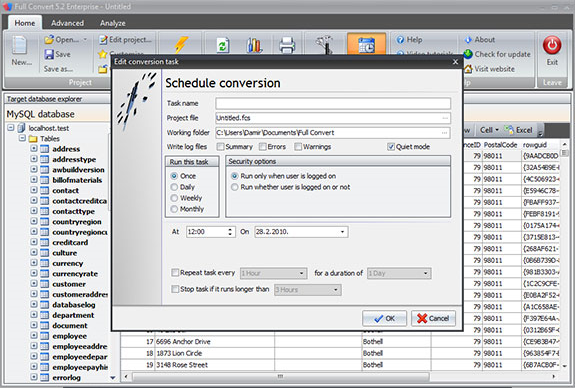Select Run only when user is logged on
The height and width of the screenshot is (388, 575).
234,176
